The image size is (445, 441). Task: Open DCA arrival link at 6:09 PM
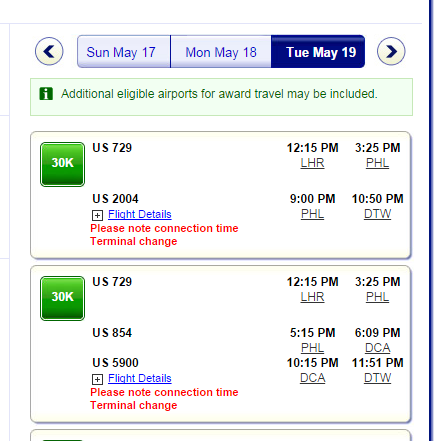click(377, 348)
